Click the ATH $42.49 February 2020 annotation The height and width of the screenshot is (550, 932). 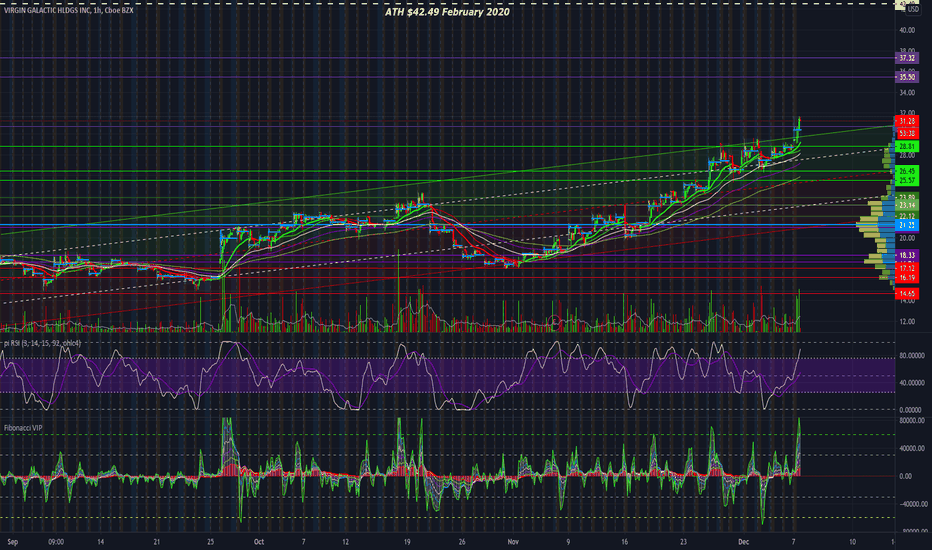447,12
